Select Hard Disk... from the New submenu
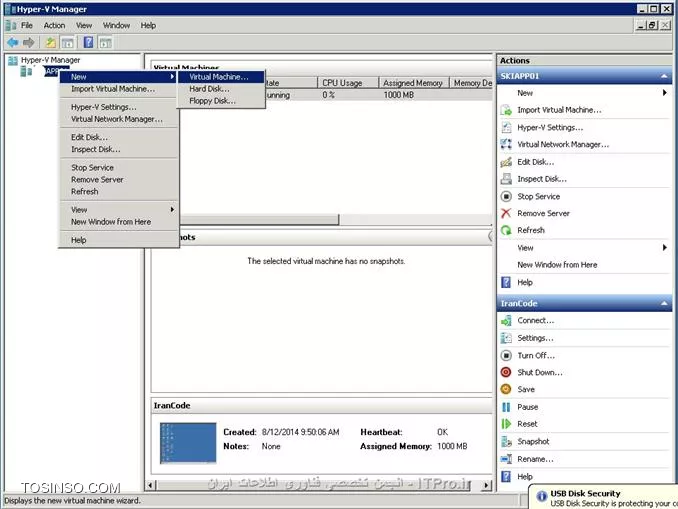Image resolution: width=678 pixels, height=509 pixels. [221, 89]
